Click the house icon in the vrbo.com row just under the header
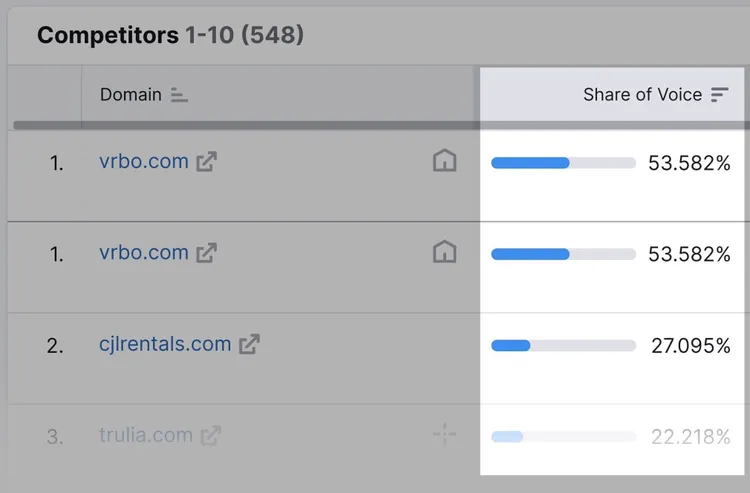750x493 pixels. pyautogui.click(x=445, y=161)
